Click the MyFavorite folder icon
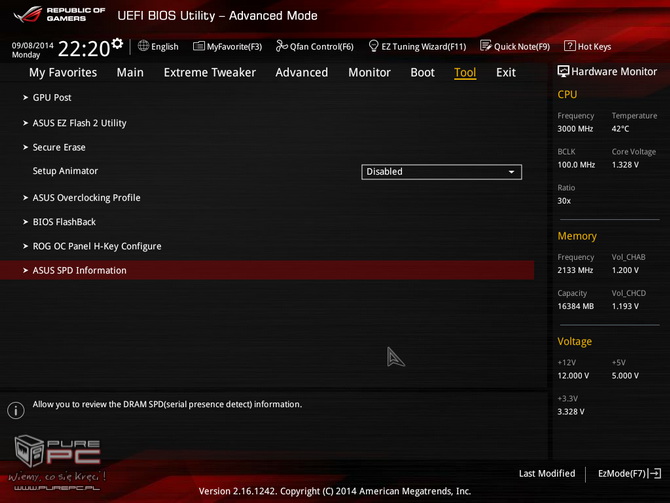Image resolution: width=670 pixels, height=503 pixels. coord(199,46)
